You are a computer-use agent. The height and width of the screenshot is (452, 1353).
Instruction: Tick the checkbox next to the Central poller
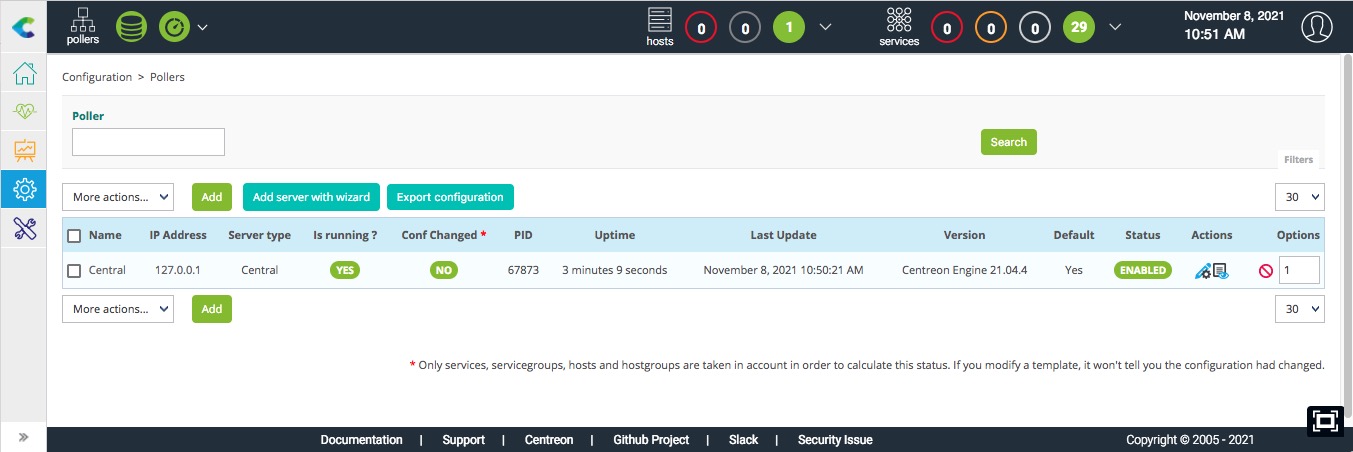(74, 271)
